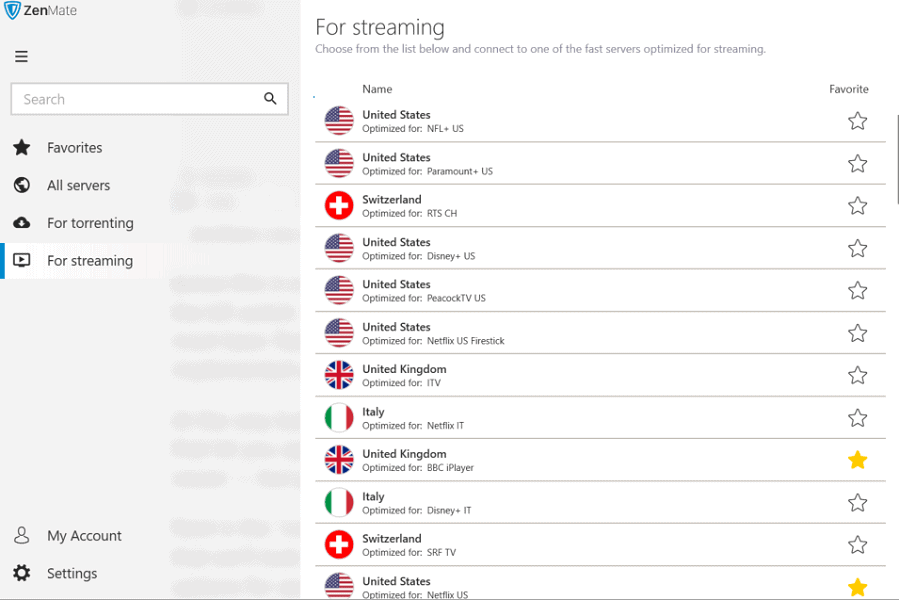899x600 pixels.
Task: Select United States Disney+ US server name
Action: point(396,242)
